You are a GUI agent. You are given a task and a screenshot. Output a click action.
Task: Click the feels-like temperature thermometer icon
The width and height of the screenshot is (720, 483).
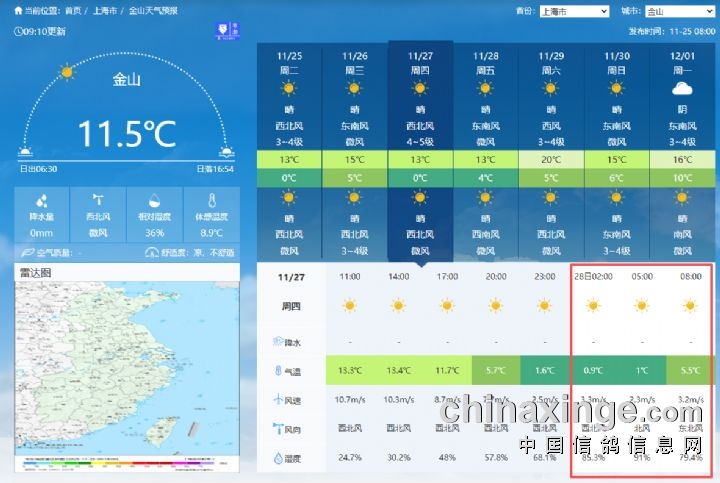tap(211, 201)
